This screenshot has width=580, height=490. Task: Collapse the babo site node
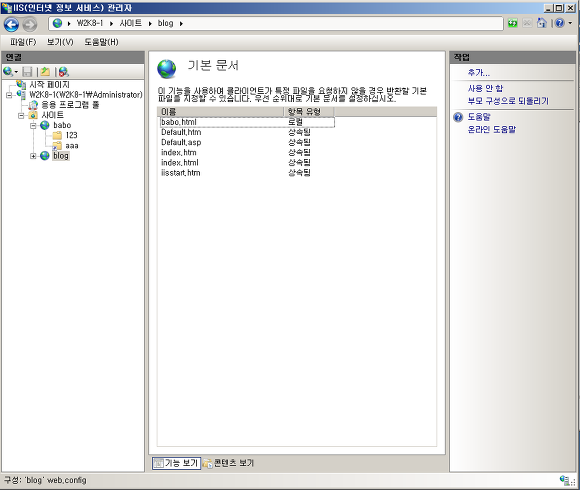[33, 126]
